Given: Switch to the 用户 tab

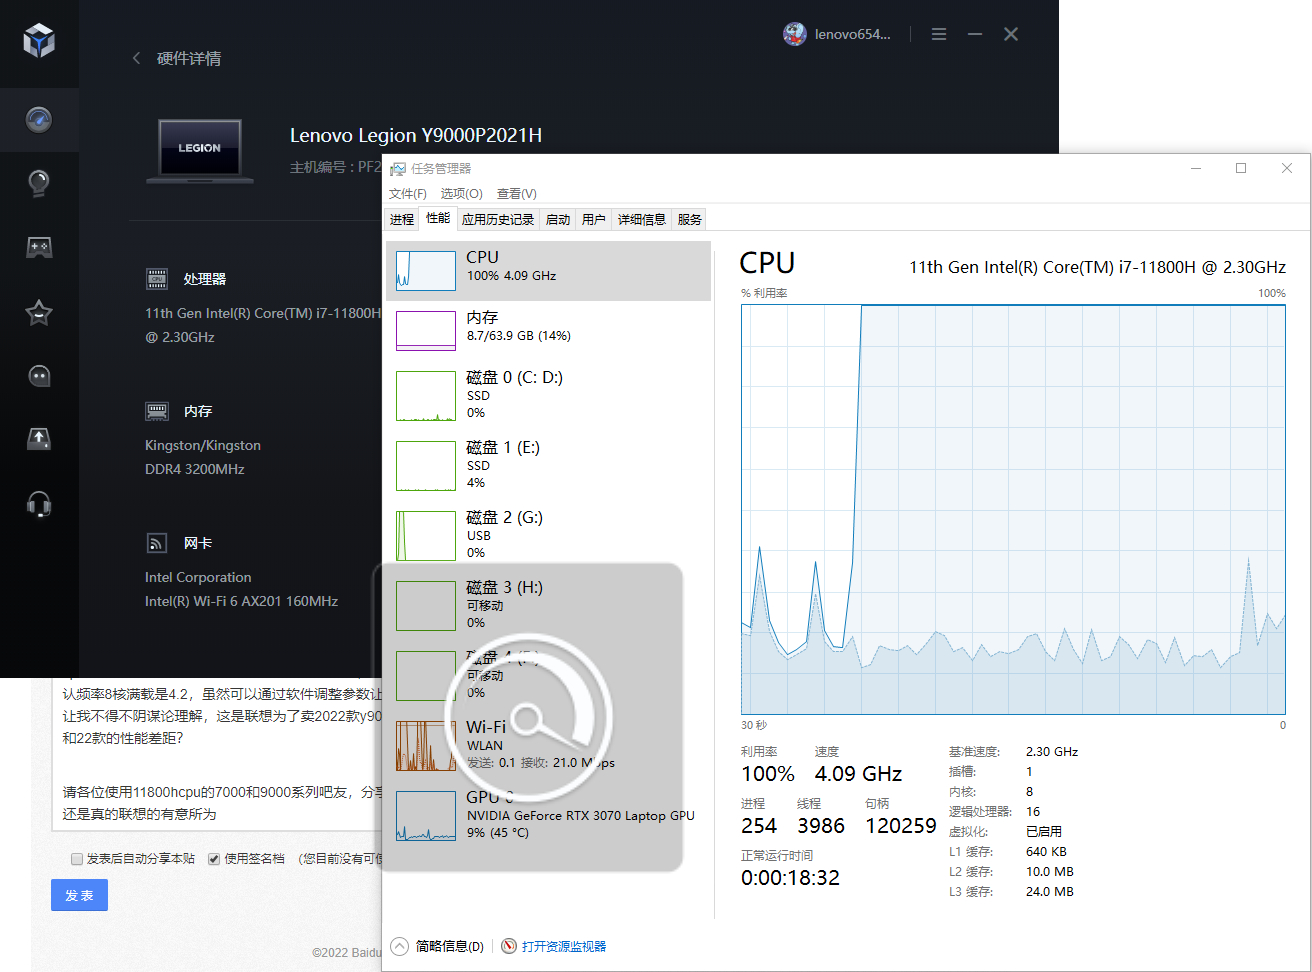Looking at the screenshot, I should 594,220.
